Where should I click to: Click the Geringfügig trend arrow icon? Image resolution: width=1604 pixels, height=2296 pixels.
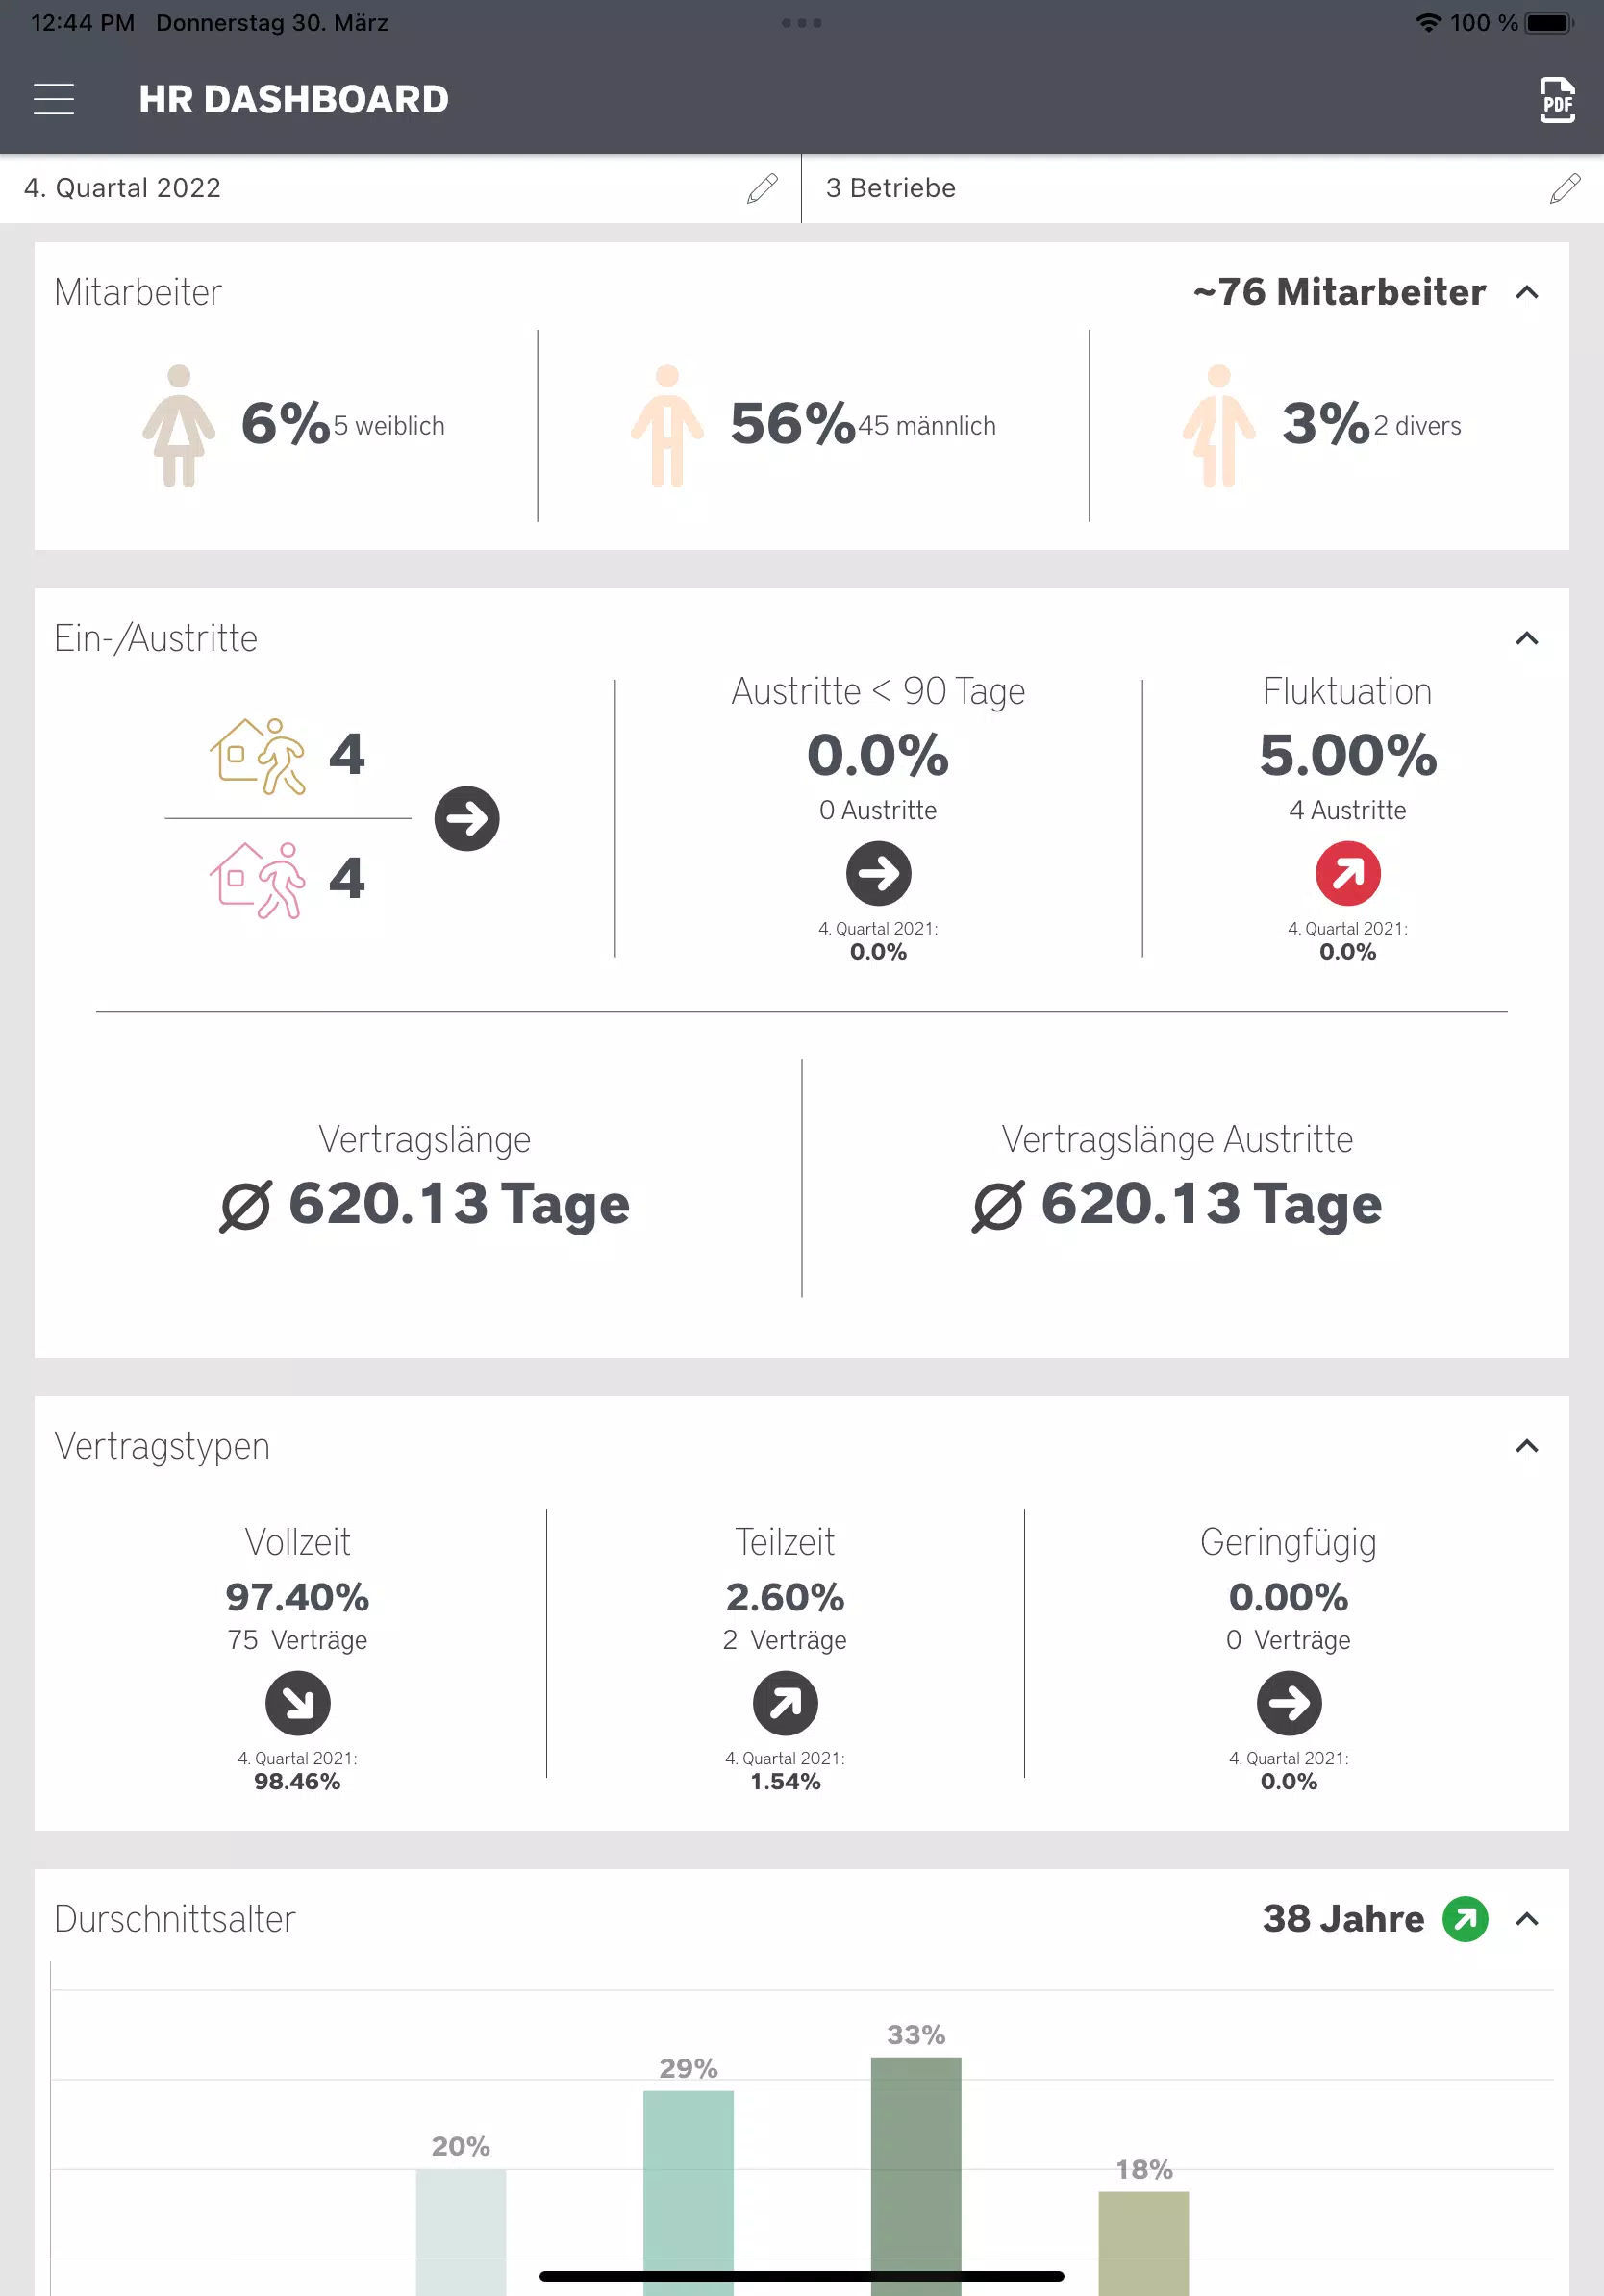pos(1288,1703)
